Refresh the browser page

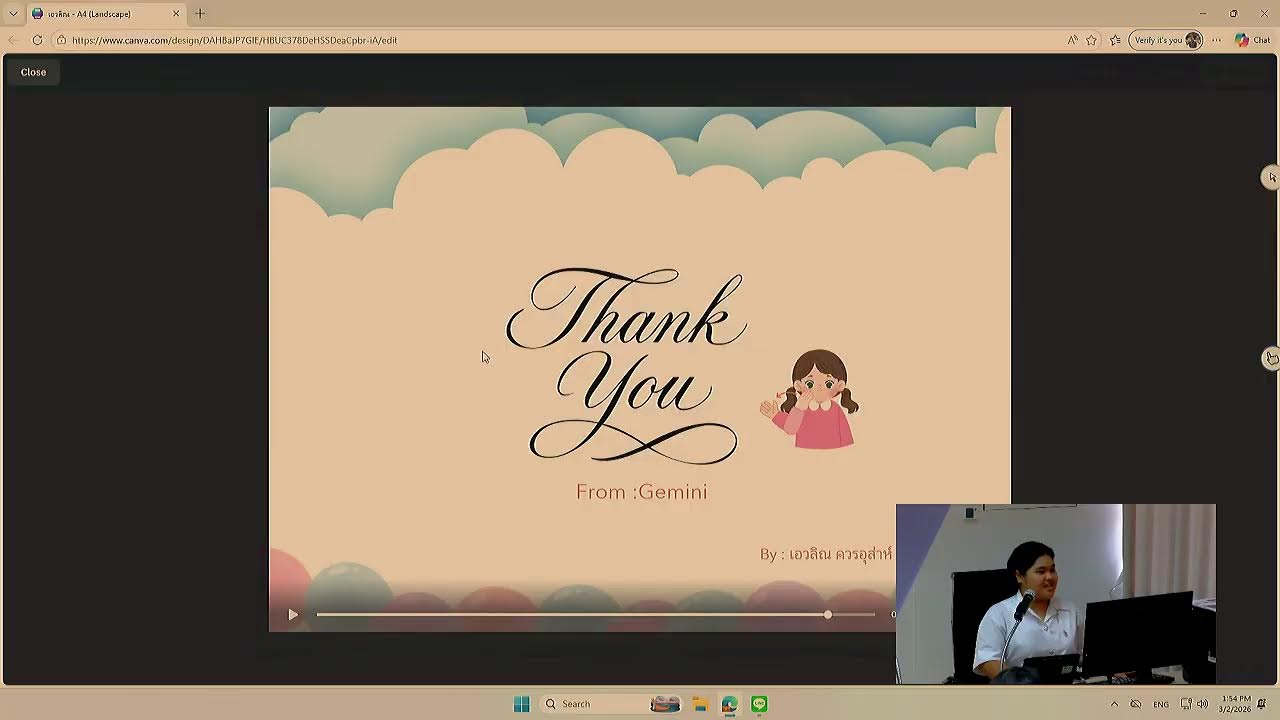tap(37, 40)
